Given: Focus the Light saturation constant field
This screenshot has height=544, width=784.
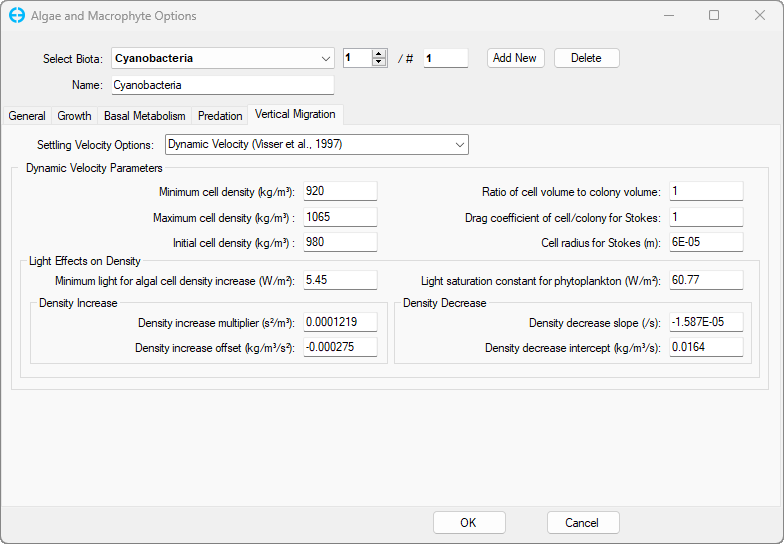Looking at the screenshot, I should pos(706,280).
